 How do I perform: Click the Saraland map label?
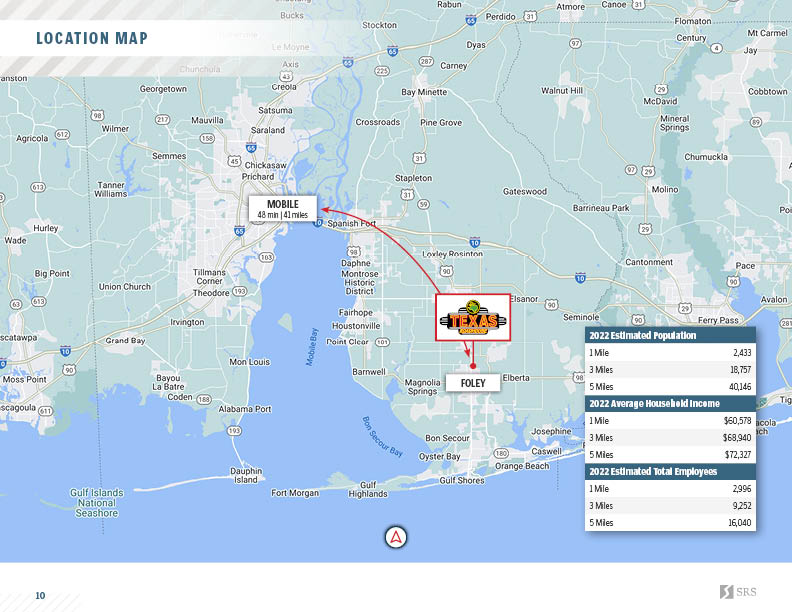click(x=268, y=130)
